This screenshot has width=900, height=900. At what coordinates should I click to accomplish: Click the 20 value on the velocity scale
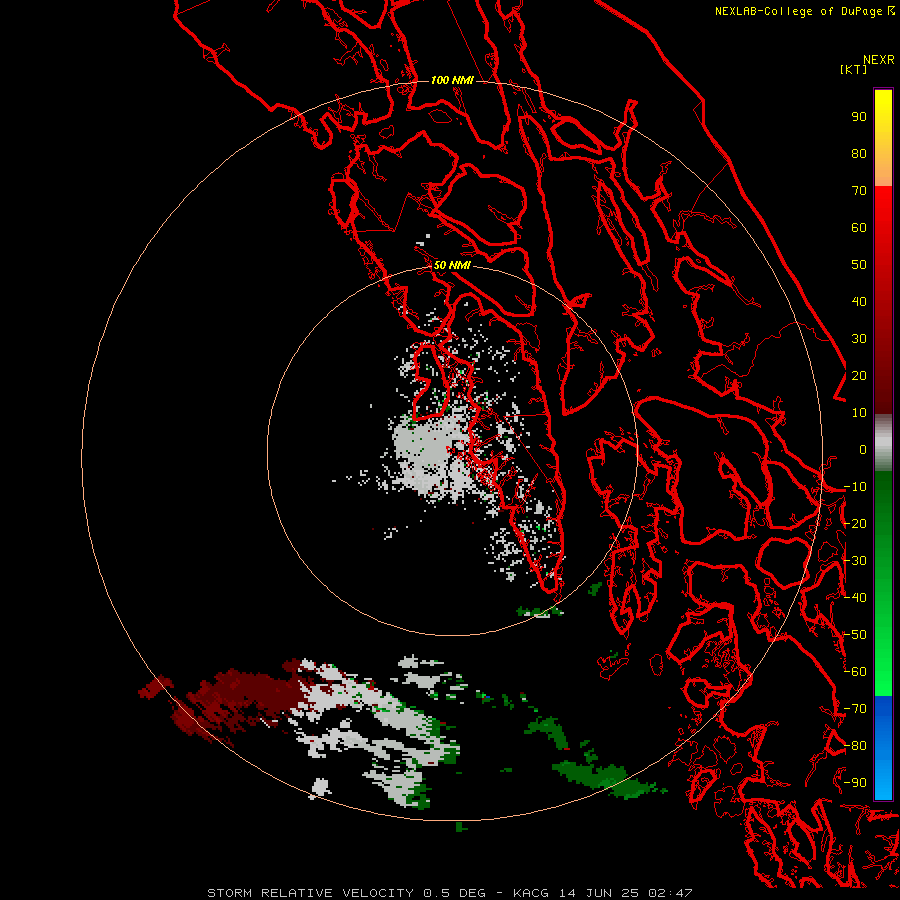tap(859, 376)
